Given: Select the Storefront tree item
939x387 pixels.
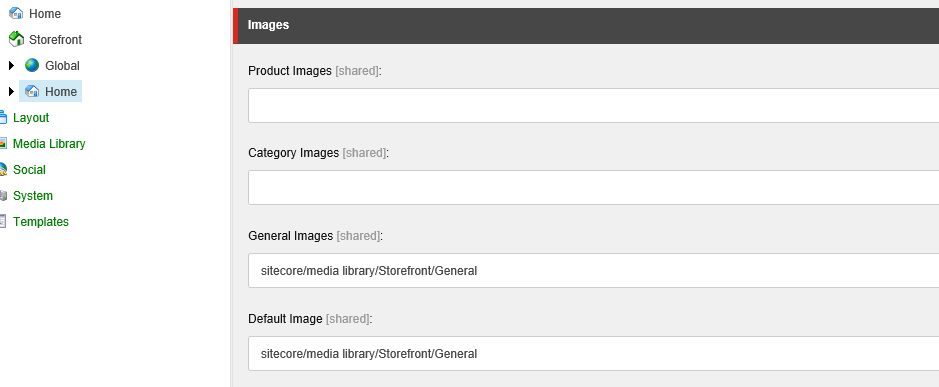Looking at the screenshot, I should pyautogui.click(x=55, y=40).
